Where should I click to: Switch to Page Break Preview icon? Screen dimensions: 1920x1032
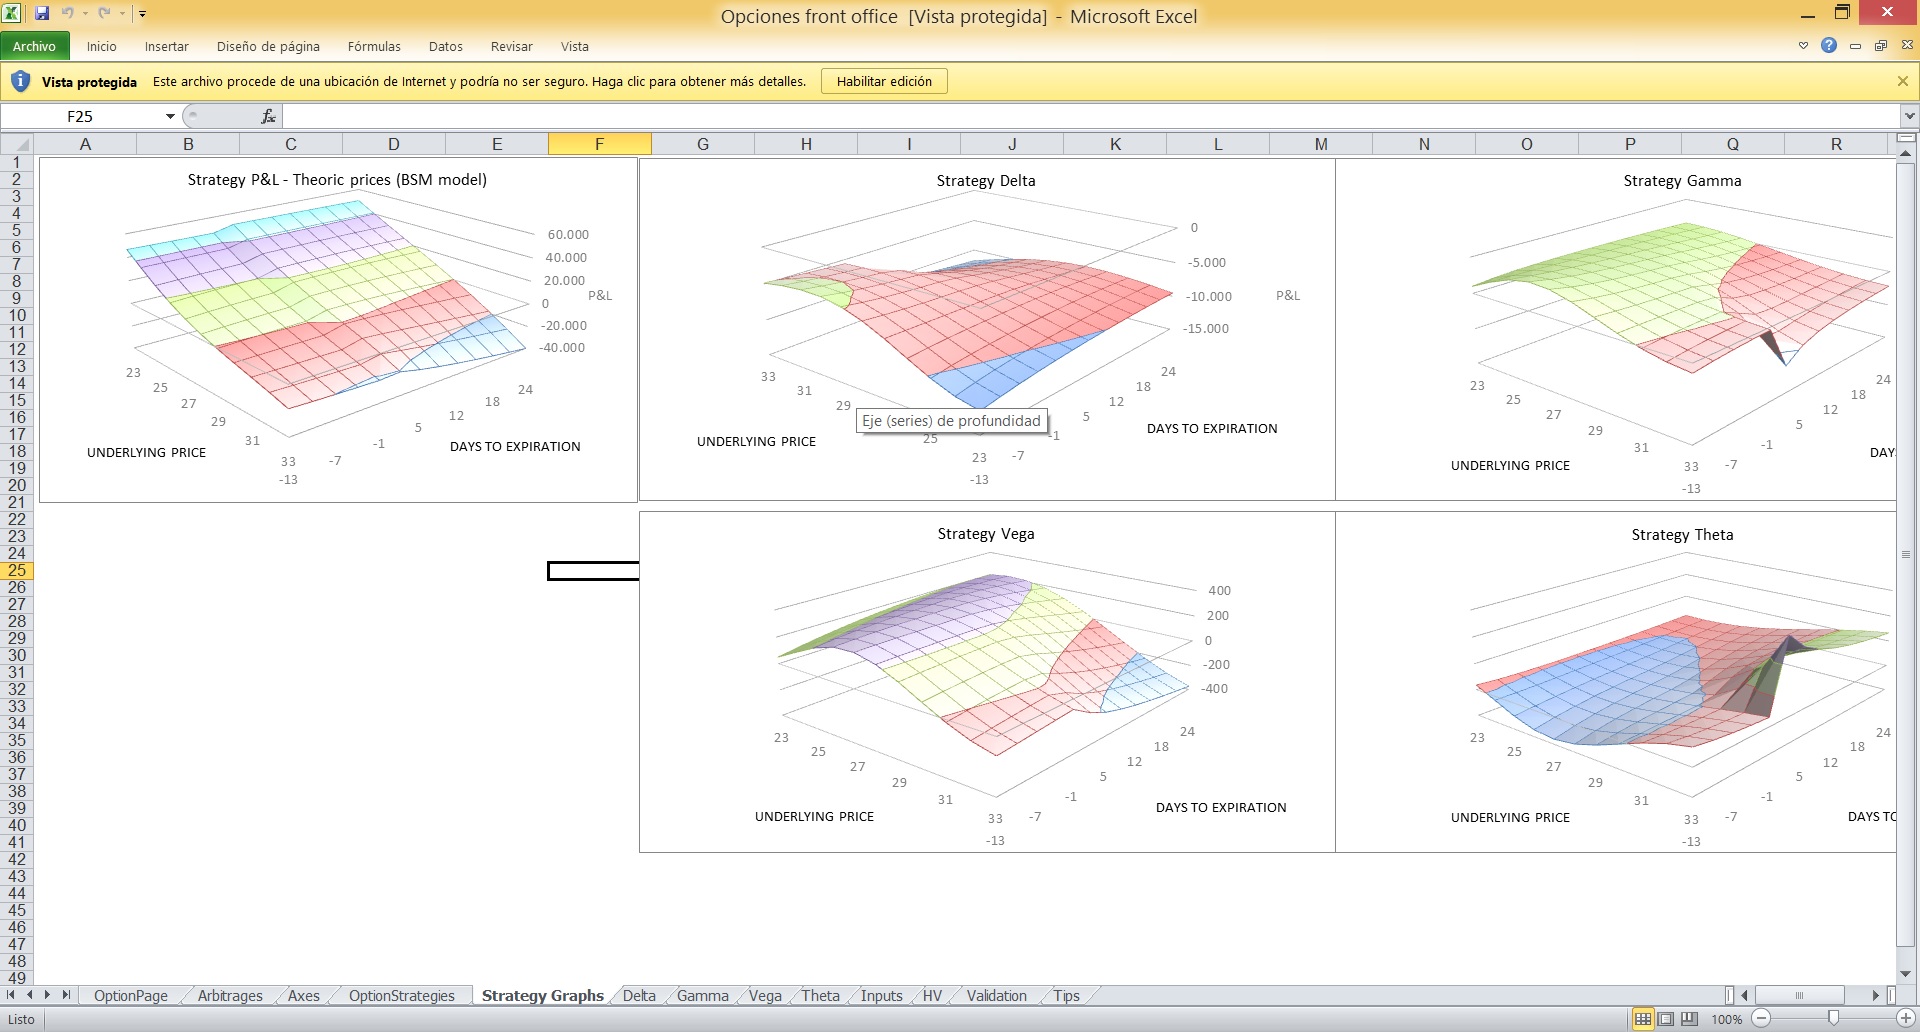click(x=1690, y=1019)
